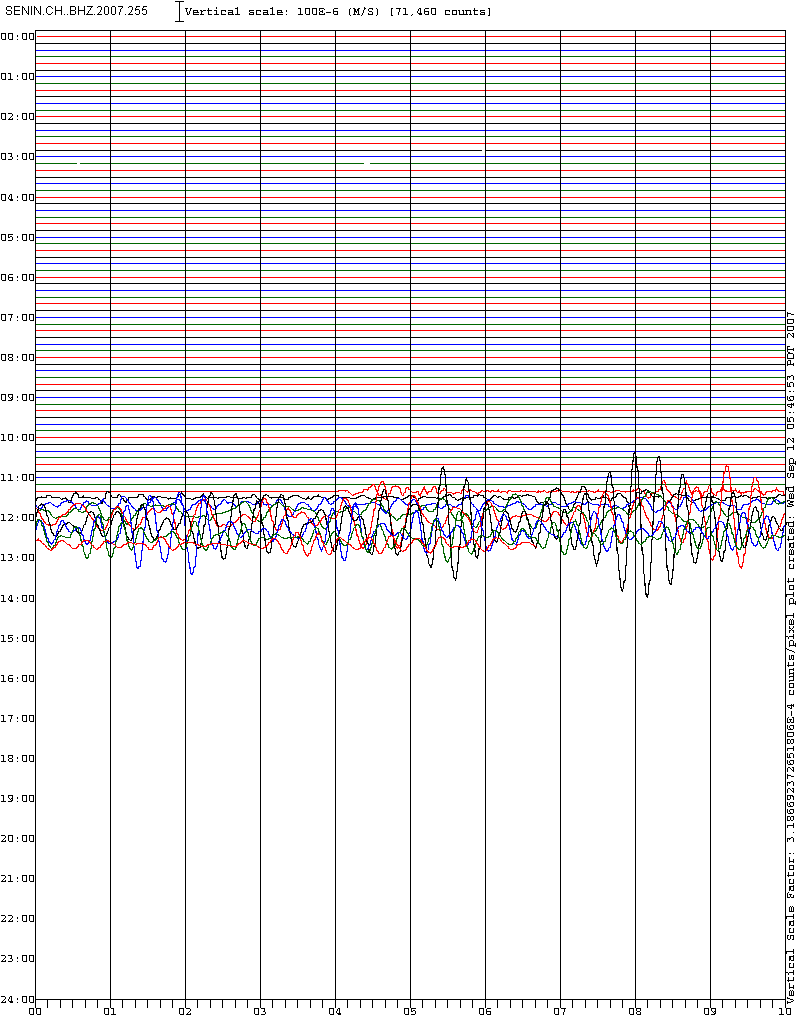Click the 10 minute label on bottom axis

click(785, 1012)
